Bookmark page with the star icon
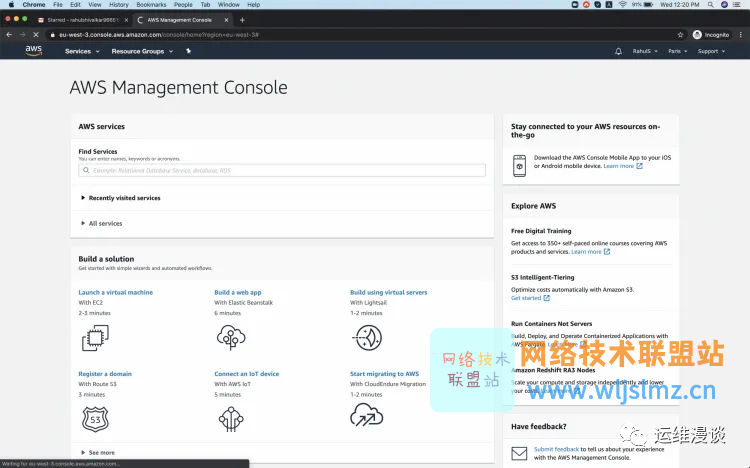Screen dimensions: 750x468 [x=680, y=34]
